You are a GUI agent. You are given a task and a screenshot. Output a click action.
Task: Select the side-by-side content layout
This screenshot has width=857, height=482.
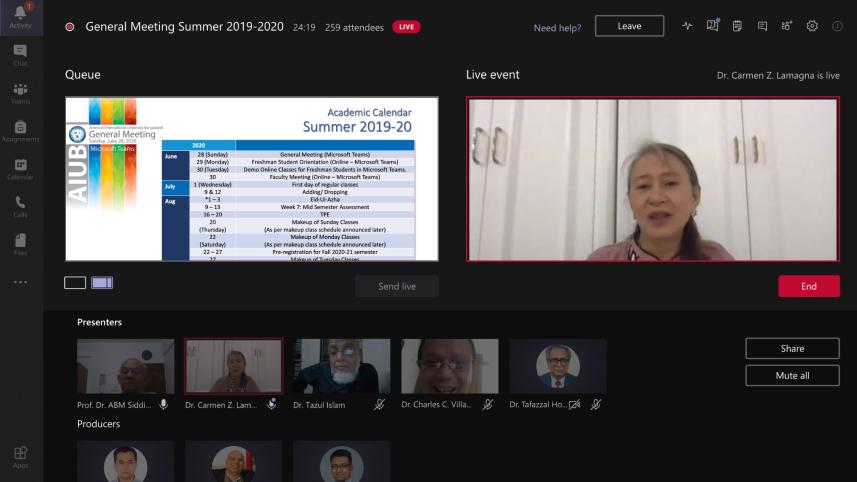coord(102,283)
